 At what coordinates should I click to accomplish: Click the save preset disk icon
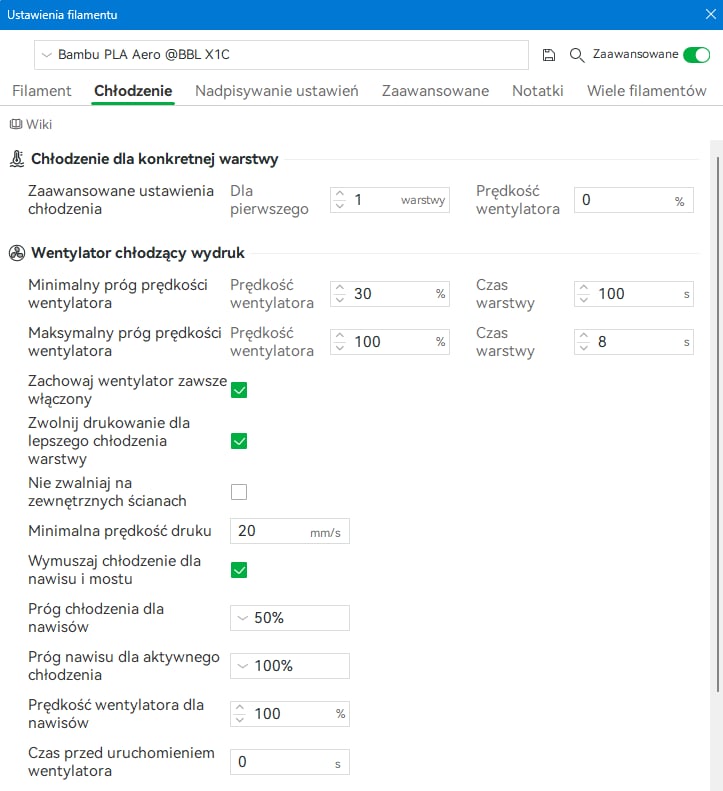pos(548,55)
